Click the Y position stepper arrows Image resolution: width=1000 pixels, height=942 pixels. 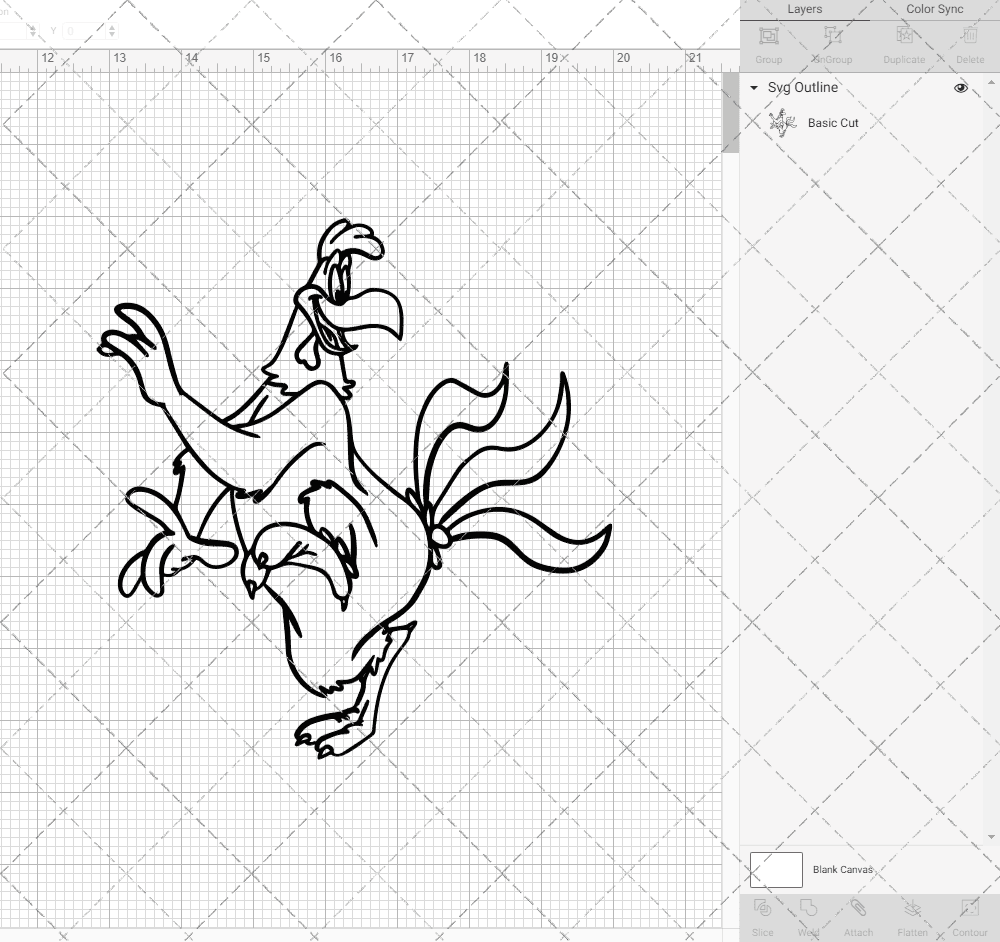[112, 31]
